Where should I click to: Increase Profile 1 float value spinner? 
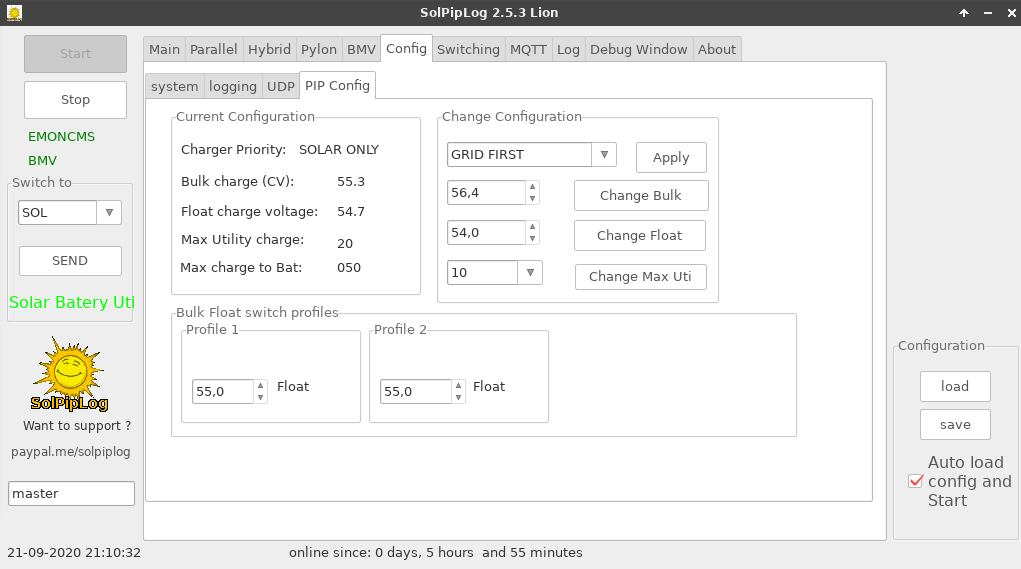pos(260,385)
